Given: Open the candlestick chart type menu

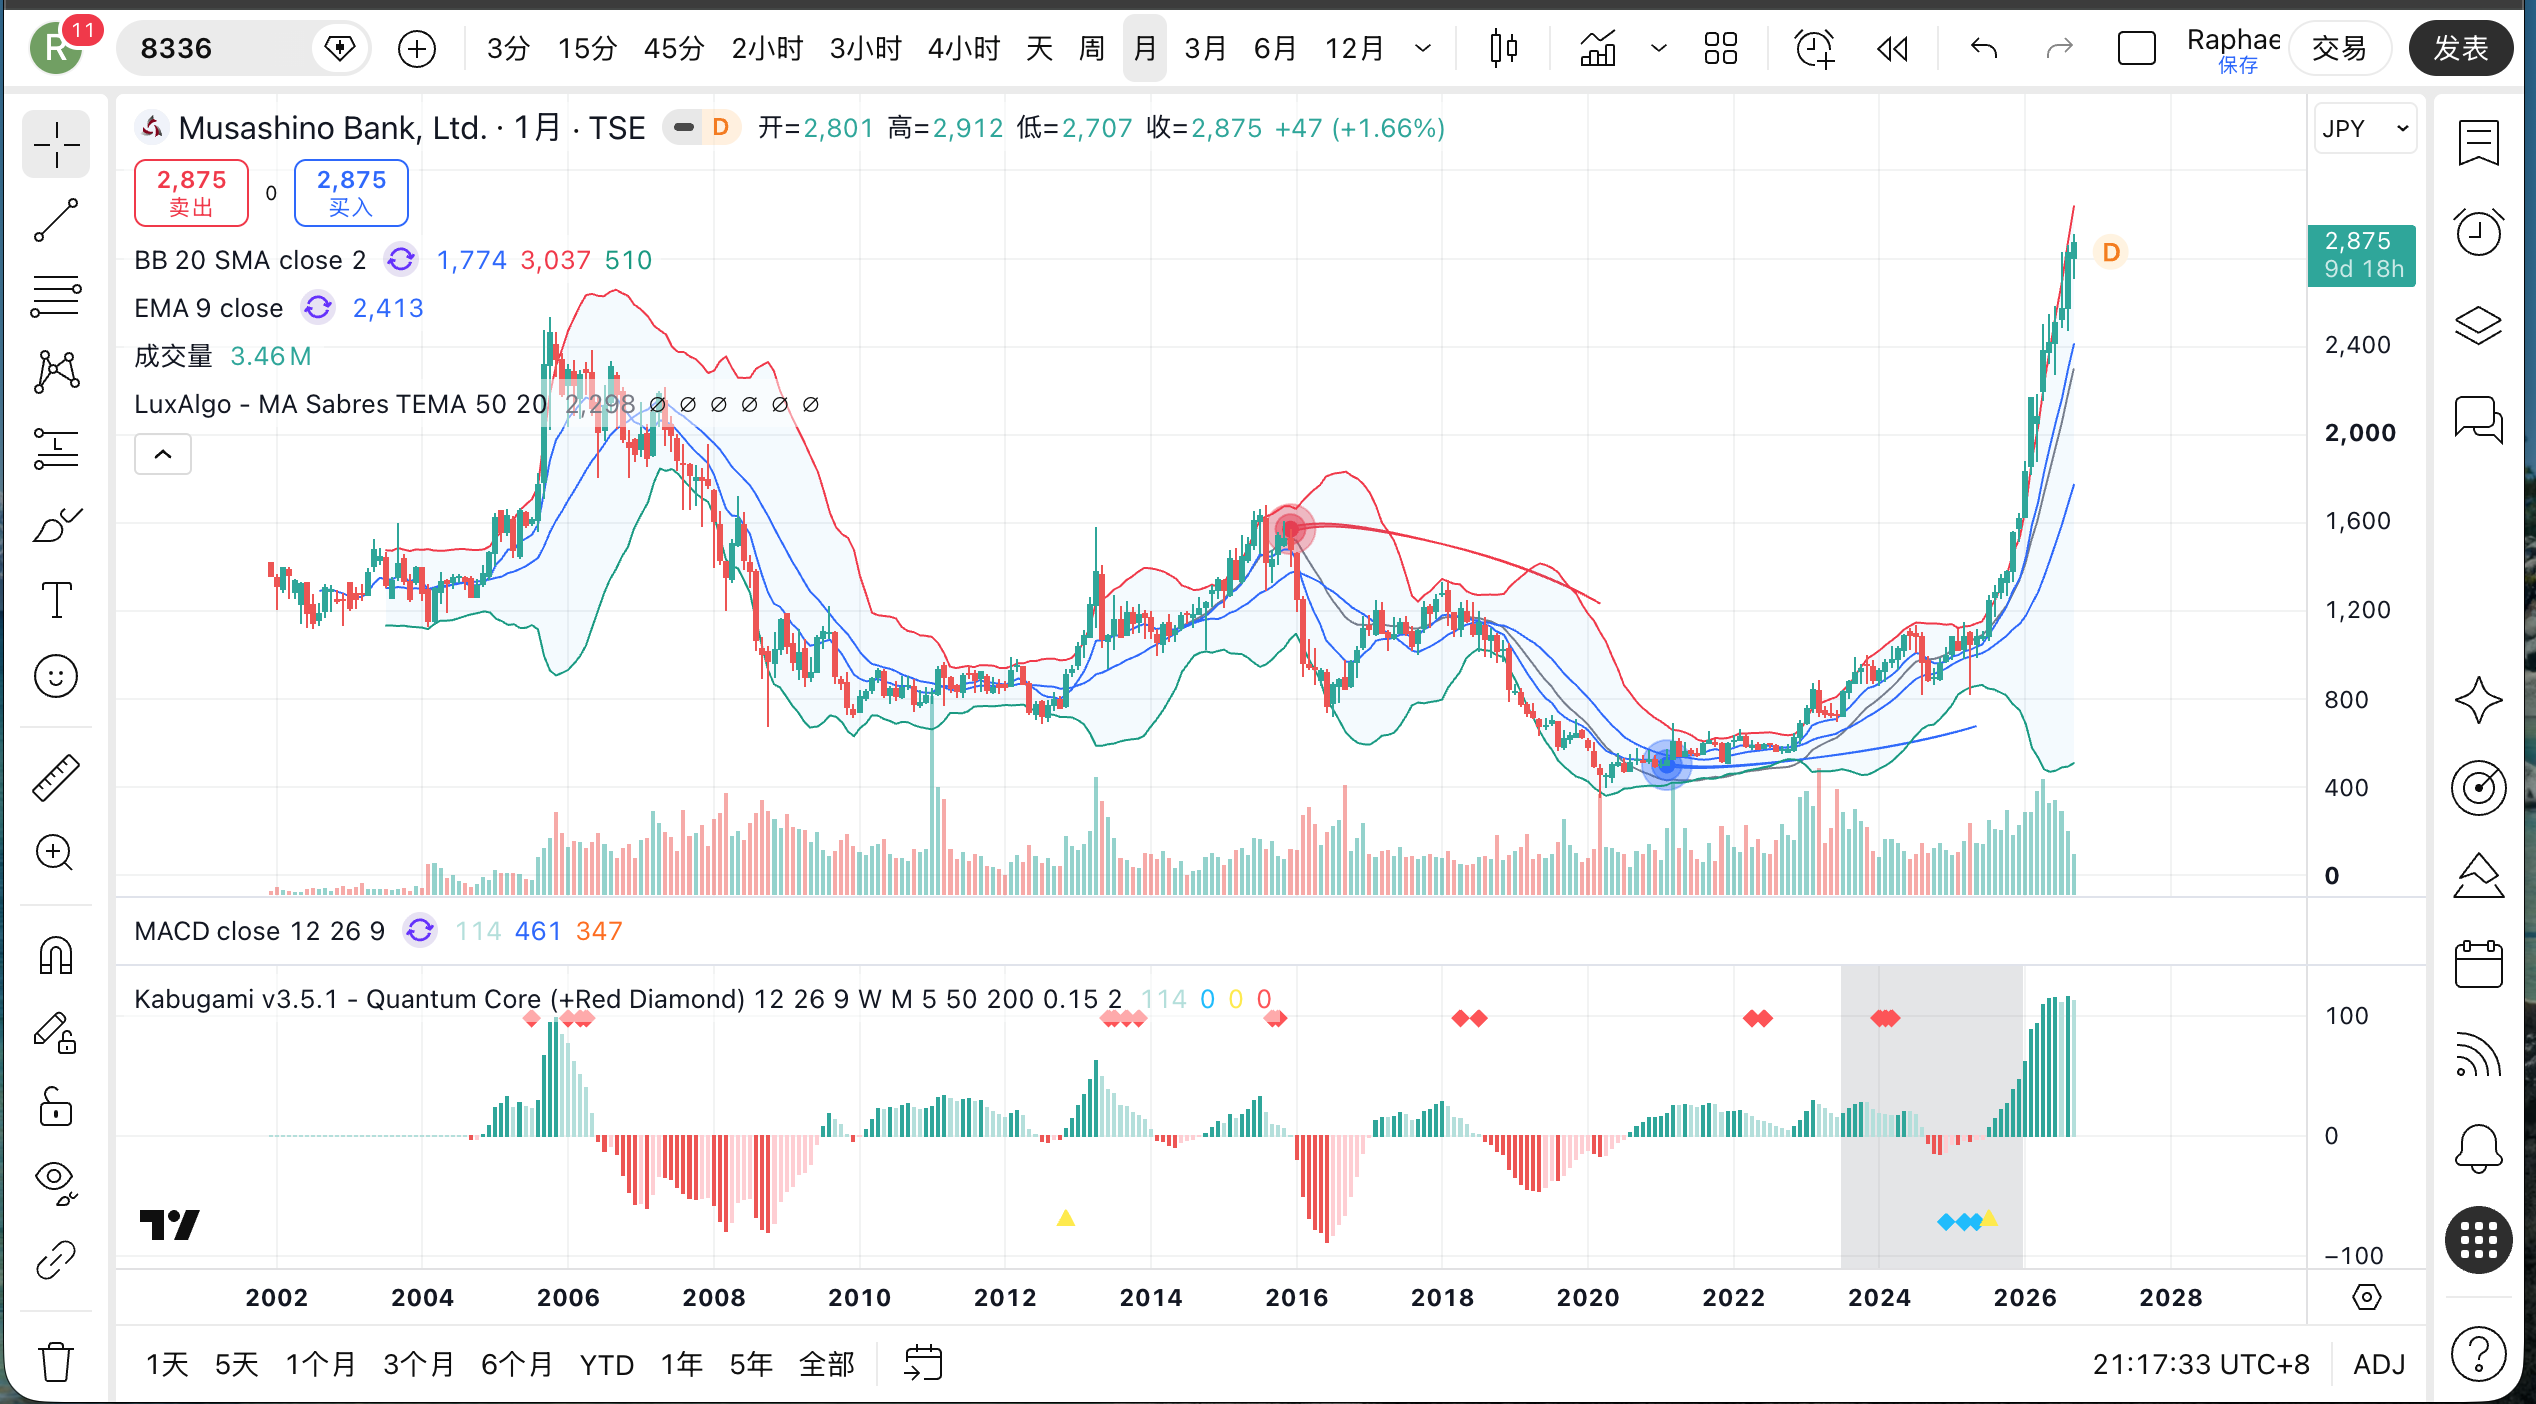Looking at the screenshot, I should [x=1503, y=48].
